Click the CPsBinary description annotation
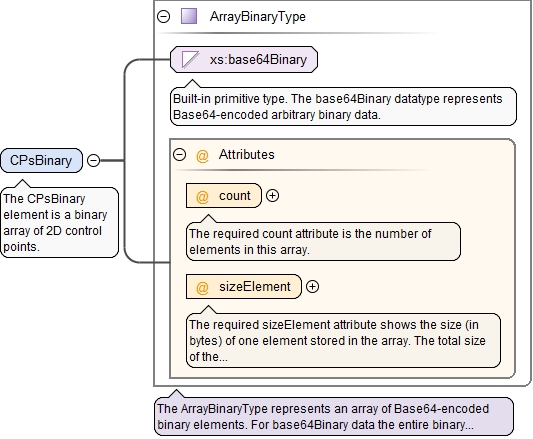 pyautogui.click(x=59, y=222)
